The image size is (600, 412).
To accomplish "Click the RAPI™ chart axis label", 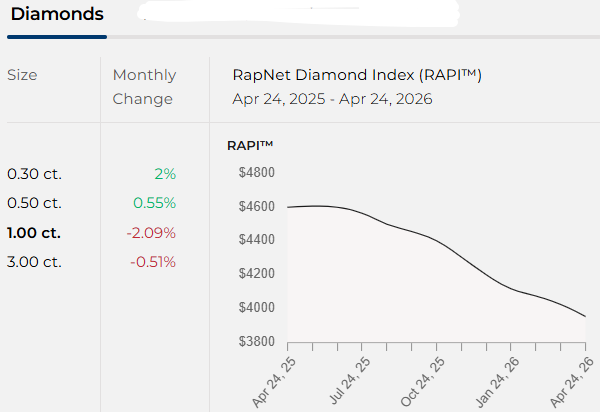I will (250, 146).
